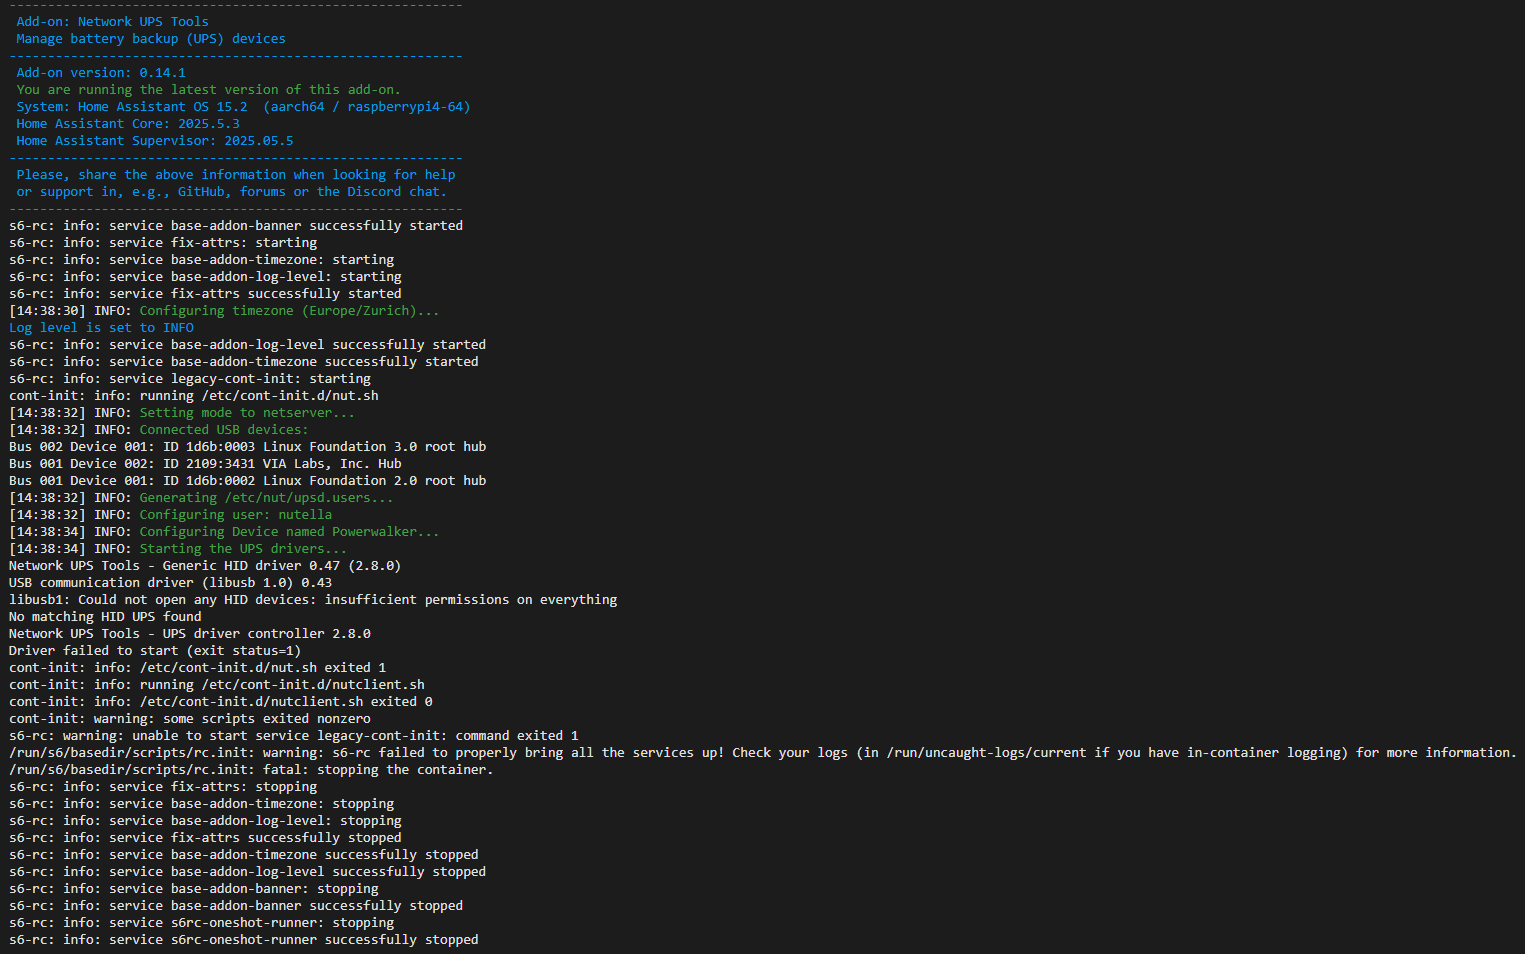Click the "System: Home Assistant OS 15.2" line

tap(243, 106)
